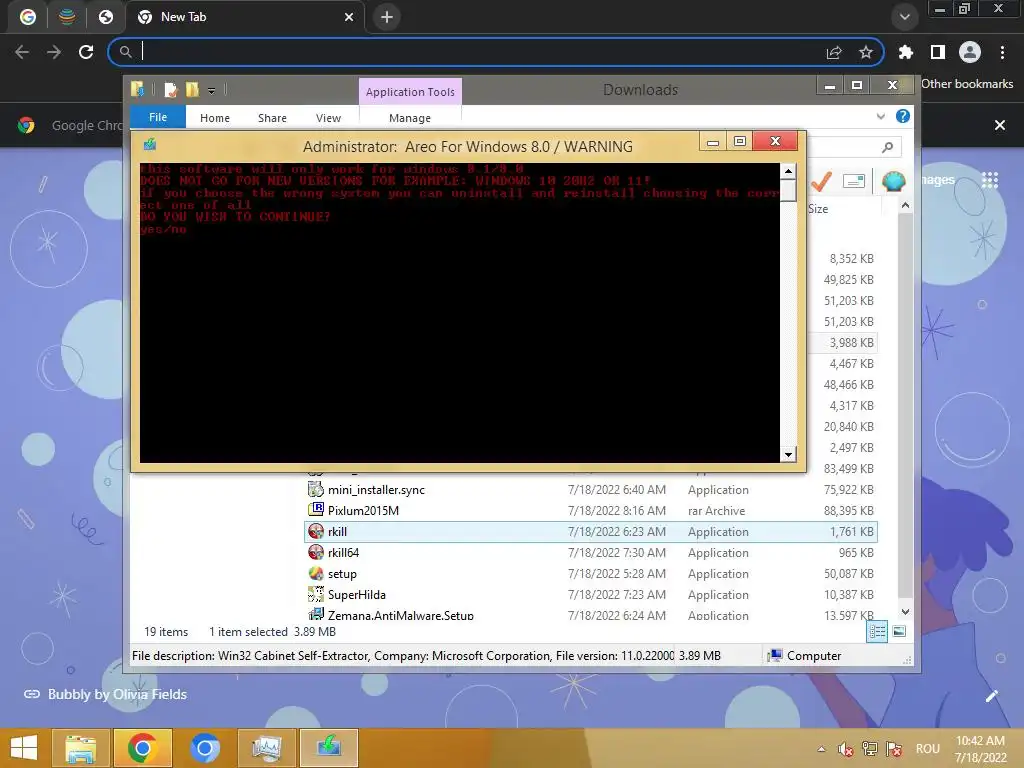Image resolution: width=1024 pixels, height=768 pixels.
Task: Go back in Chrome
Action: click(22, 52)
